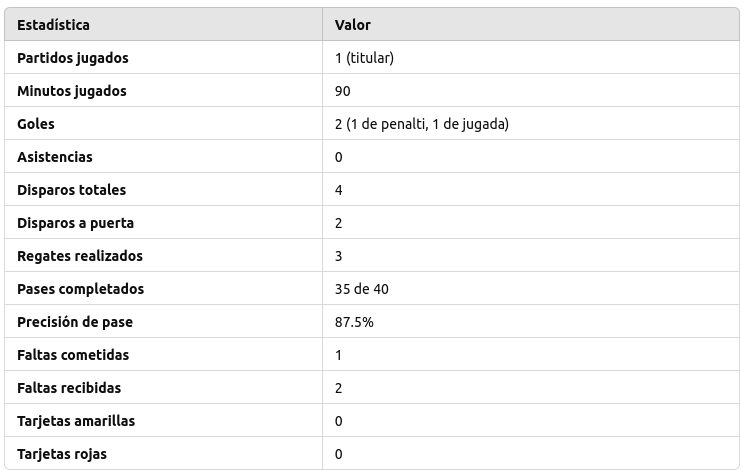Screen dimensions: 753x476
Task: Click the value 1 (titular)
Action: click(364, 58)
